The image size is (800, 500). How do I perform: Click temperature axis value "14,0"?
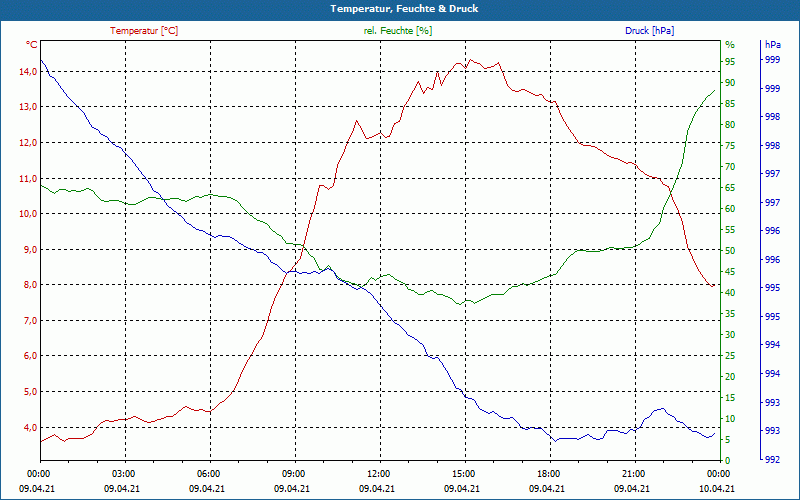(x=28, y=71)
